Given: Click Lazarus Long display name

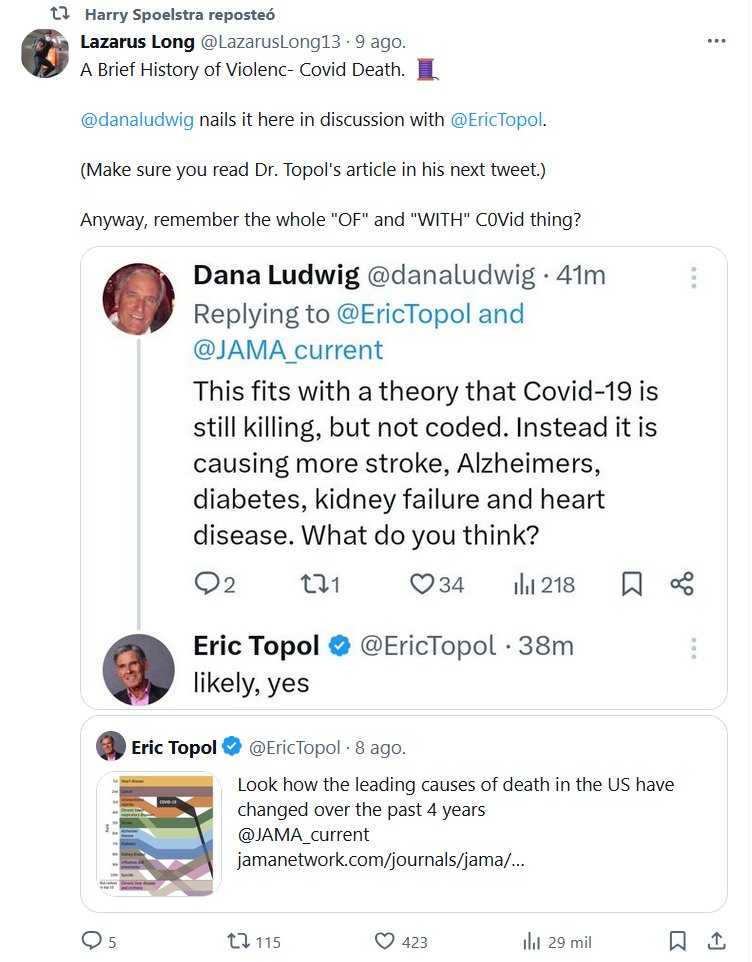Looking at the screenshot, I should click(137, 42).
